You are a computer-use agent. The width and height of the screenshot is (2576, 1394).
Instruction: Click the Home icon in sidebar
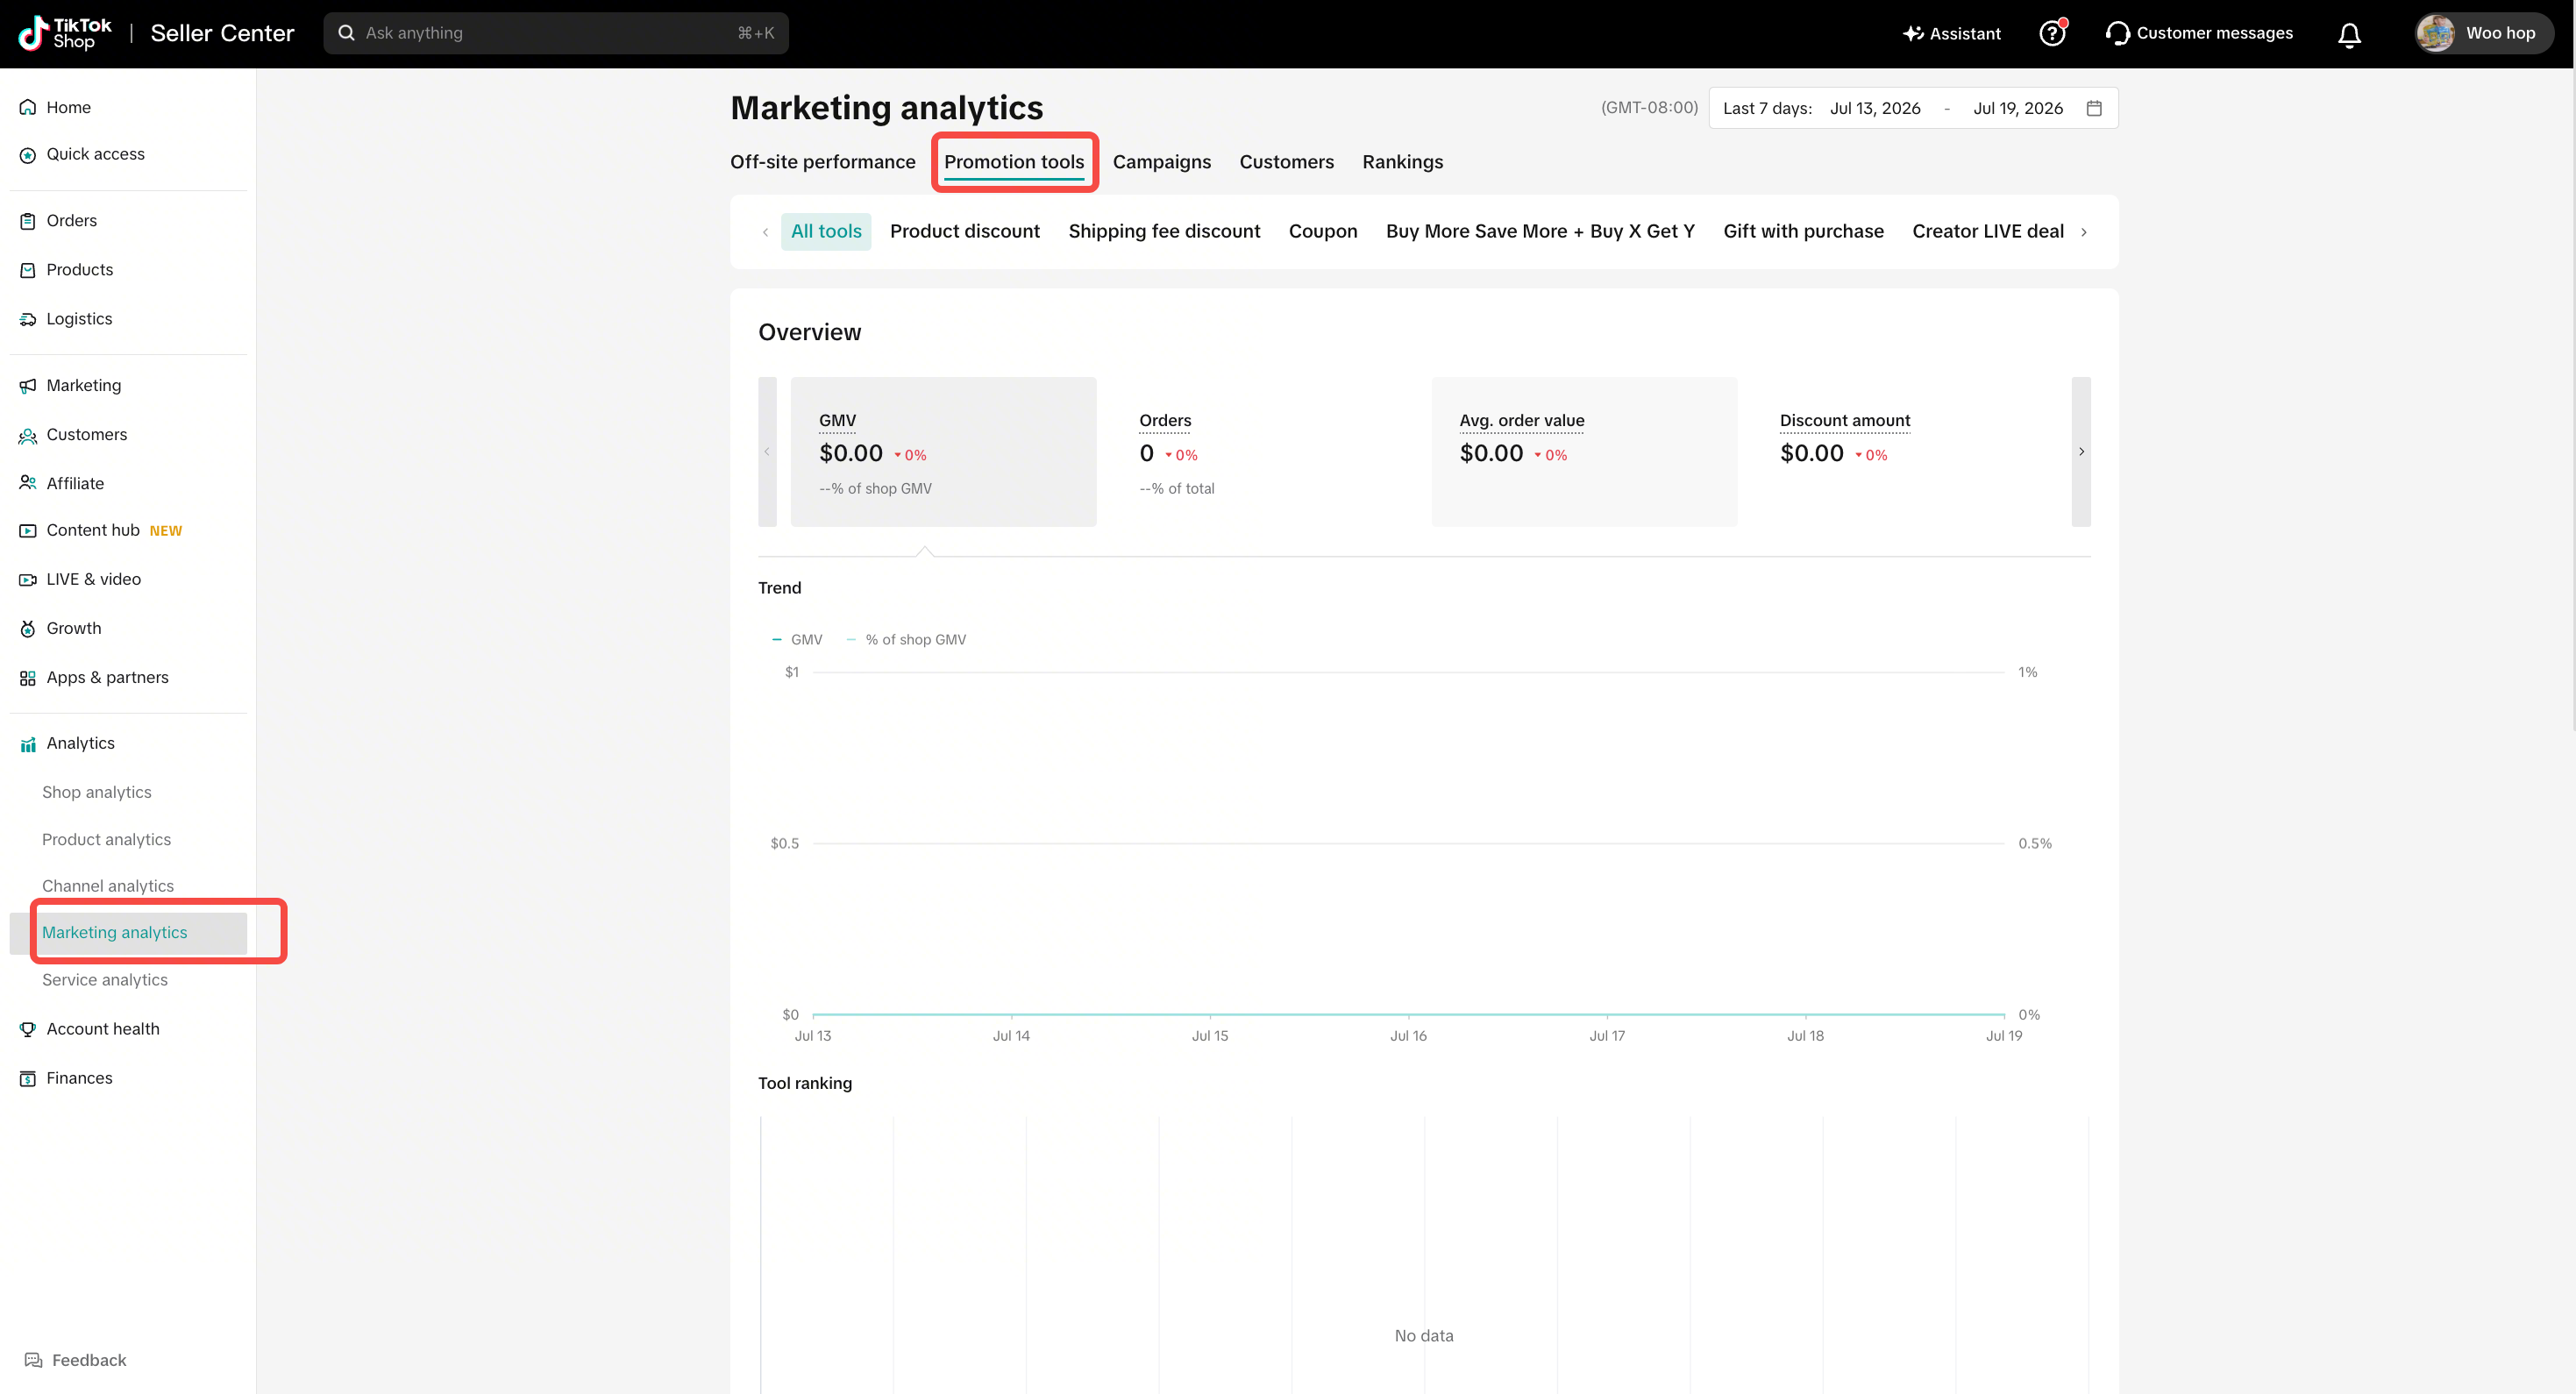coord(28,107)
